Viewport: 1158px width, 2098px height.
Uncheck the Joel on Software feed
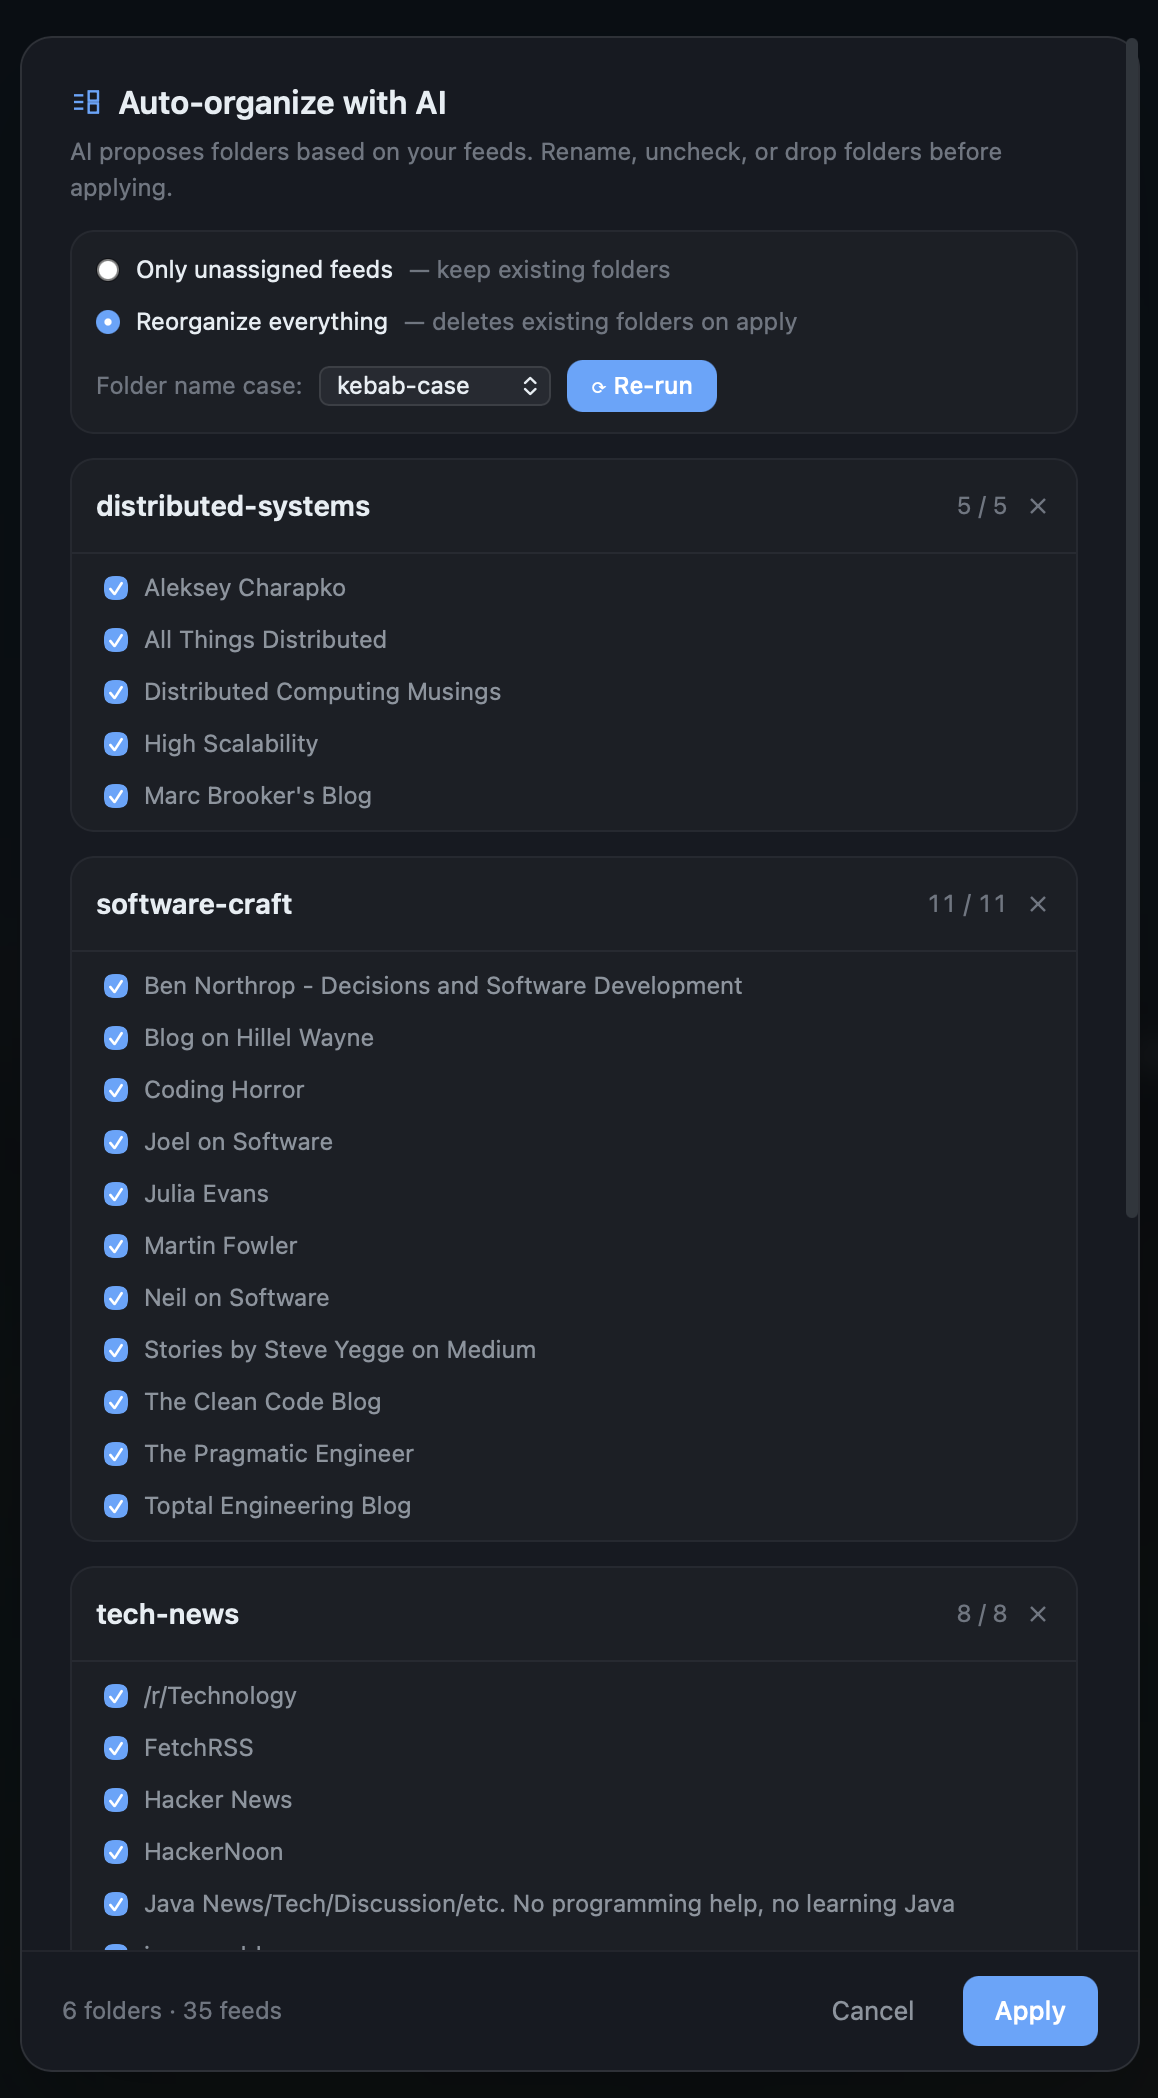click(x=116, y=1142)
